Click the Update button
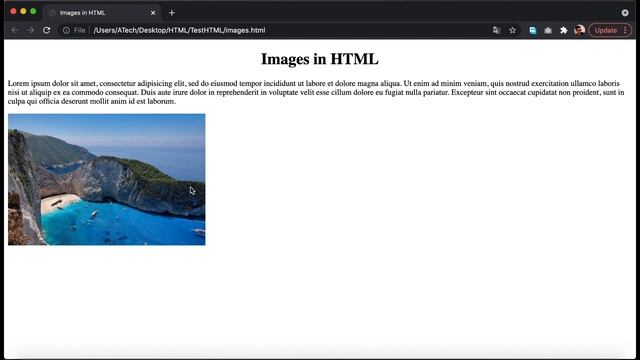This screenshot has height=360, width=640. click(606, 30)
